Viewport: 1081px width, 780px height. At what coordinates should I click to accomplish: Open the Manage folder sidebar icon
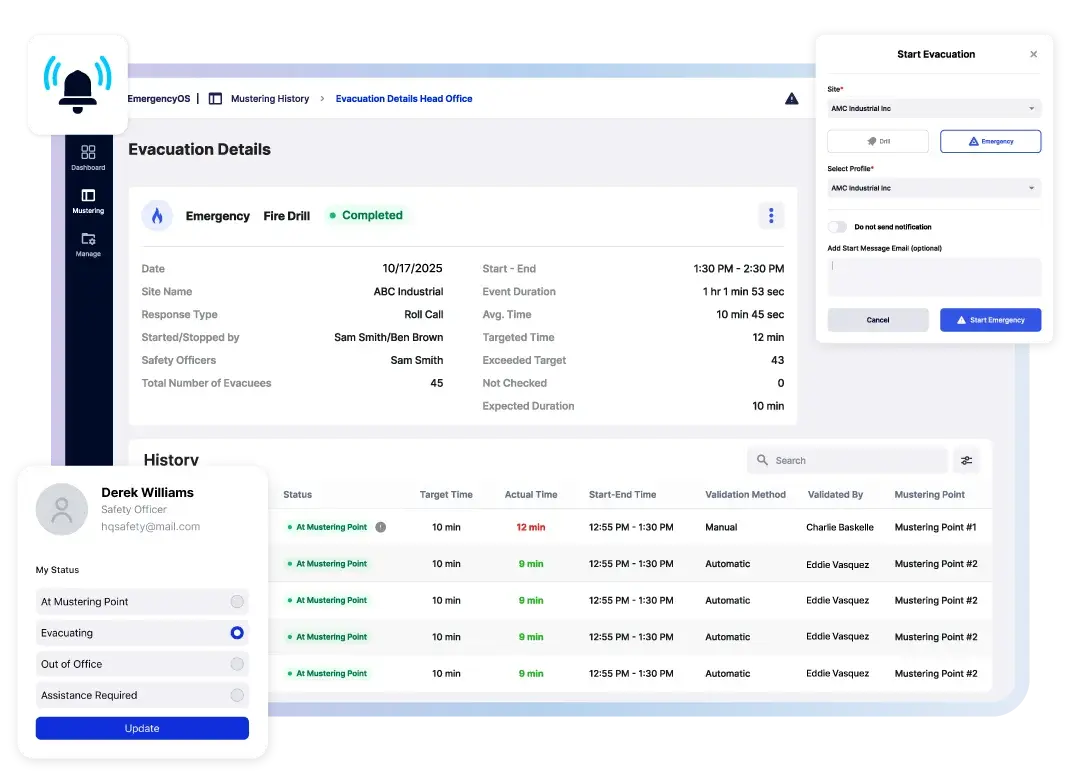[x=88, y=244]
